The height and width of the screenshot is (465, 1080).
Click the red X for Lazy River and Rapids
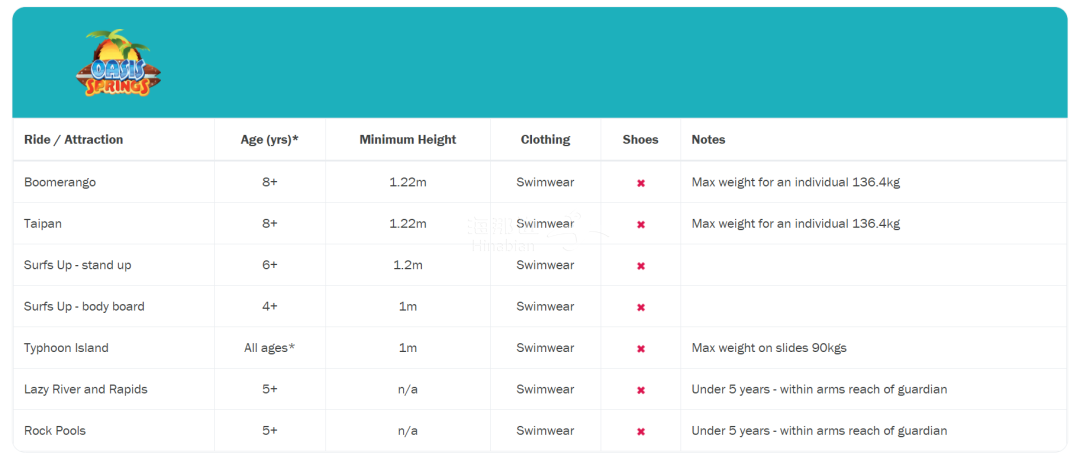(641, 390)
